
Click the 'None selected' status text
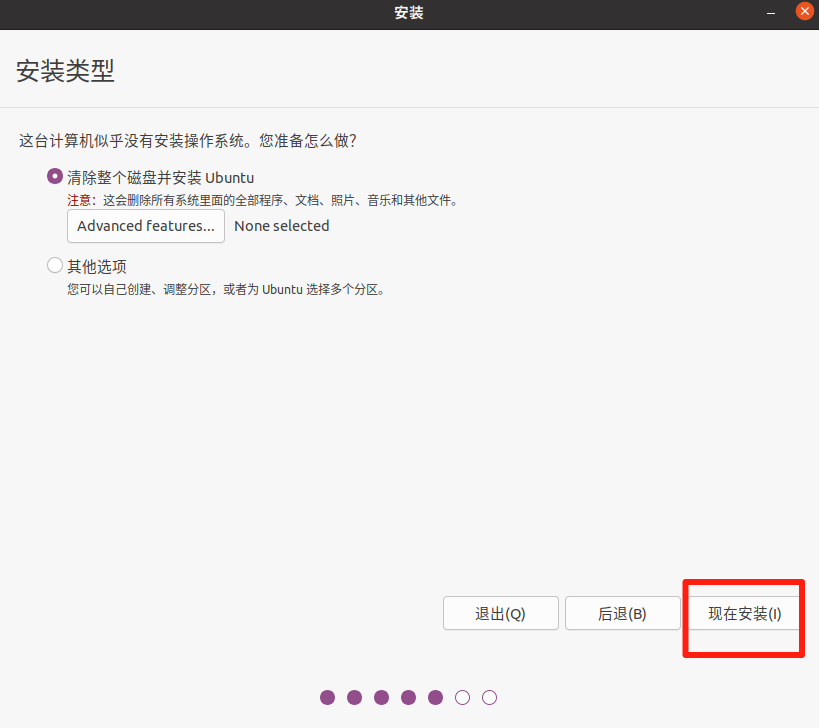tap(282, 226)
